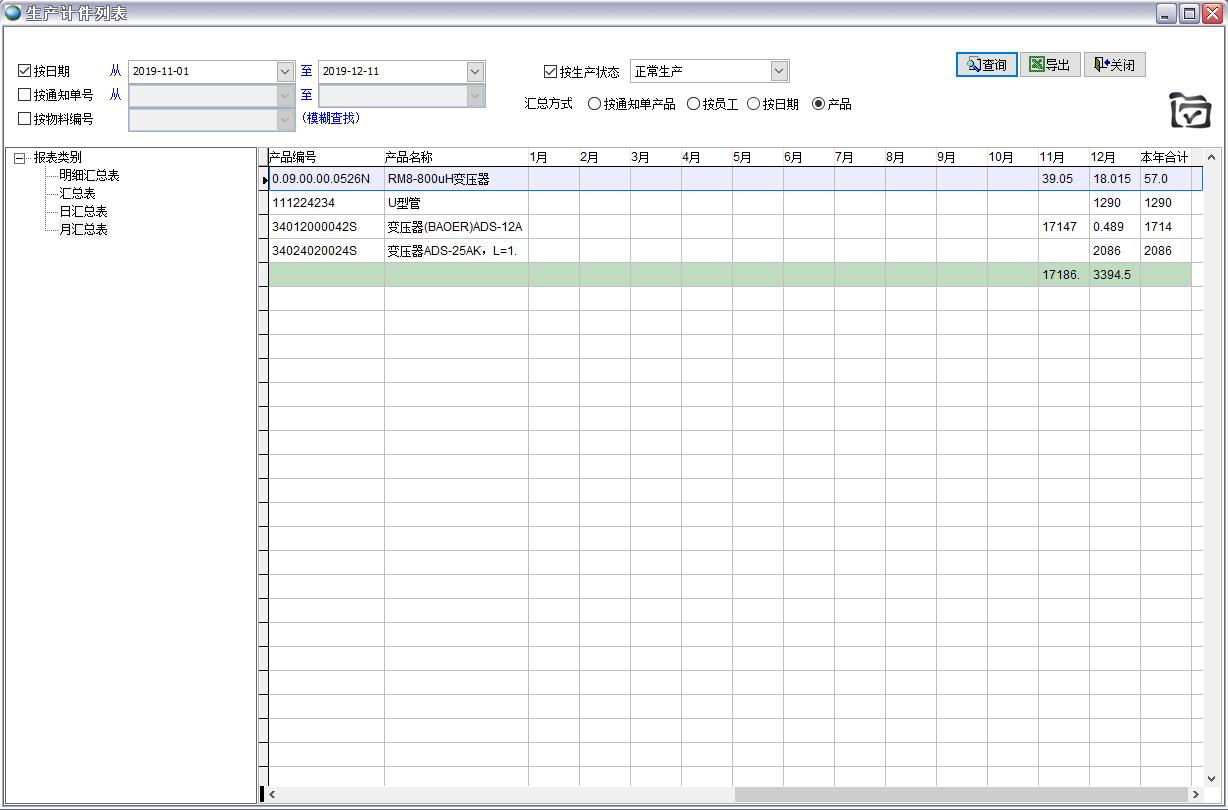
Task: Select the 按通知单产品 radio option
Action: [x=595, y=104]
